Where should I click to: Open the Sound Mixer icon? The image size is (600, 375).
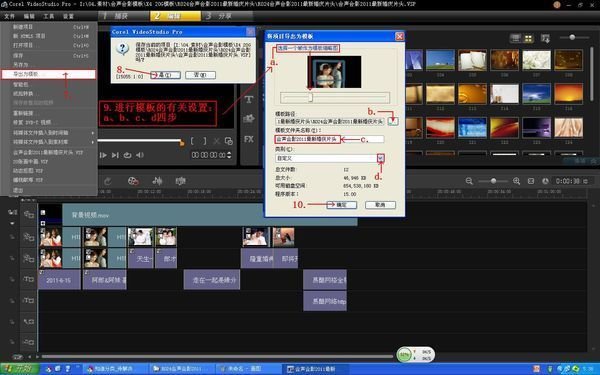pos(157,181)
